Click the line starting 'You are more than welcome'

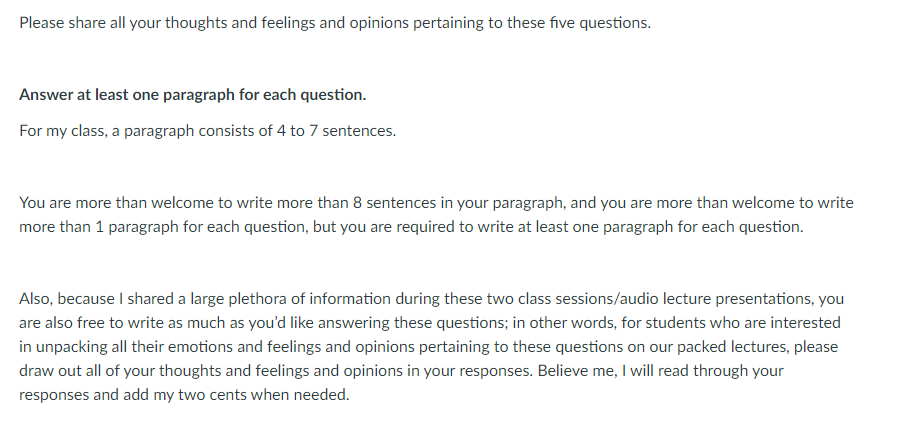pyautogui.click(x=436, y=203)
